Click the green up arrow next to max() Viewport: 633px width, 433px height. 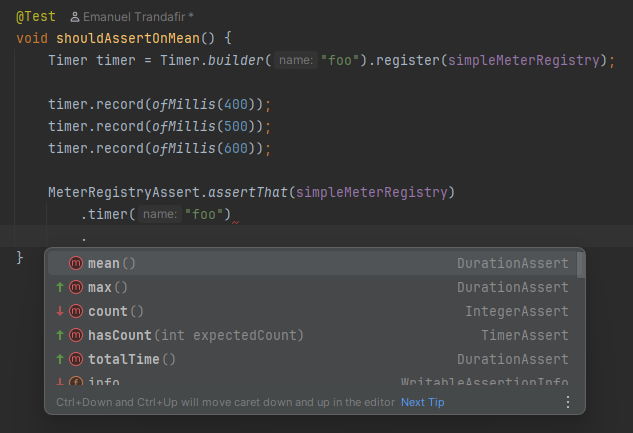(x=60, y=288)
